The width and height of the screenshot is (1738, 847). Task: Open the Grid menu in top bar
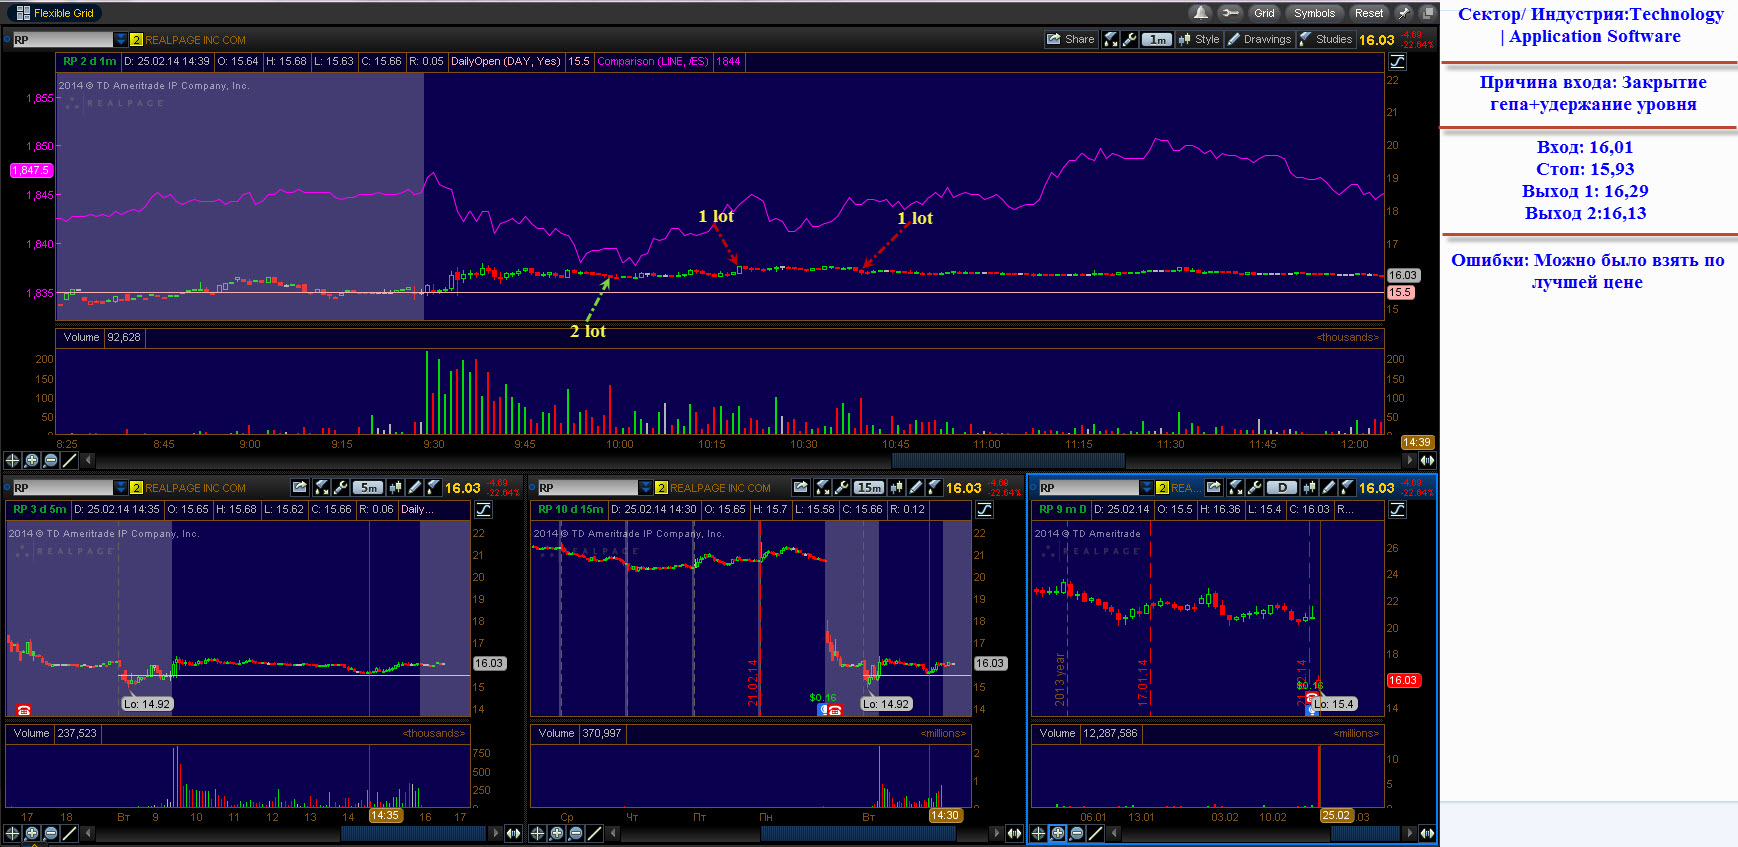tap(1264, 13)
